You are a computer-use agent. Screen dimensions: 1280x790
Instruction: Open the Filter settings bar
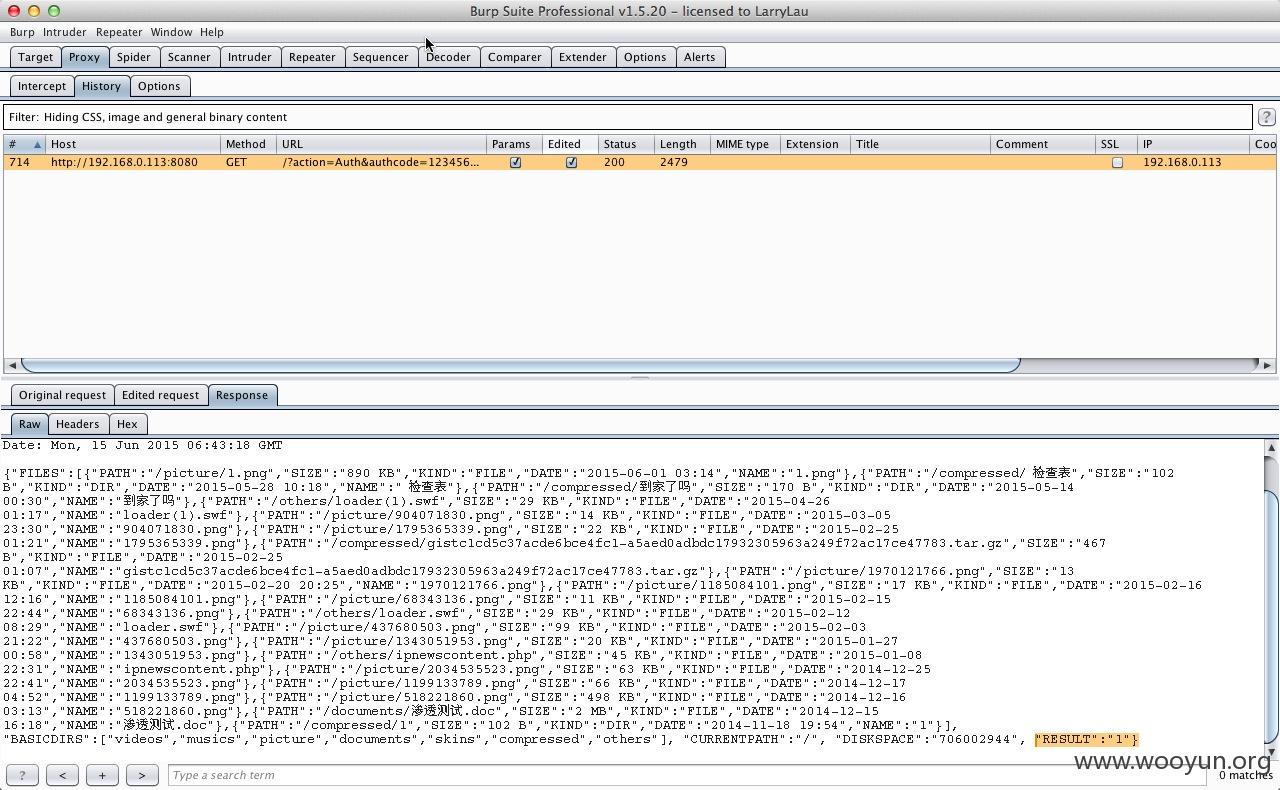click(x=627, y=117)
